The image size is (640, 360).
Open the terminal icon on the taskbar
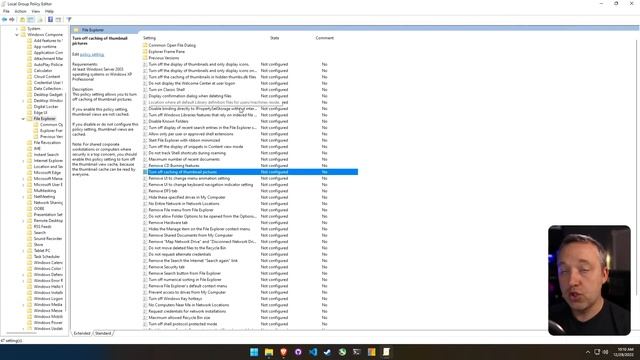coord(357,352)
